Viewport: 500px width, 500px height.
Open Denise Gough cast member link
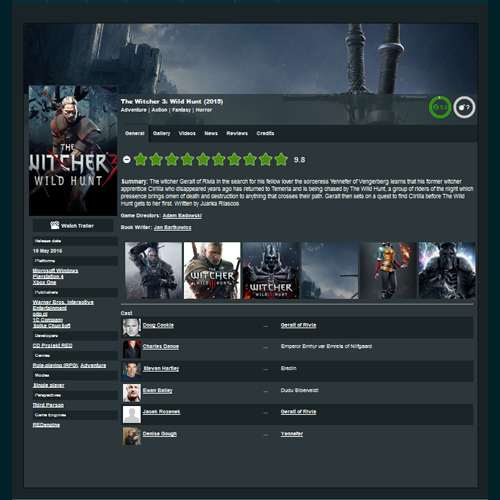pos(160,434)
